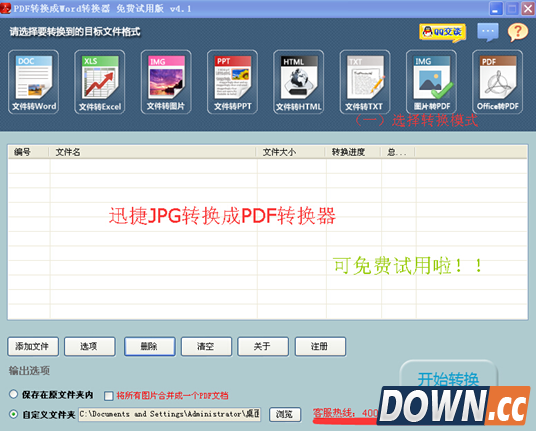Open help via the orange question mark

(x=518, y=32)
